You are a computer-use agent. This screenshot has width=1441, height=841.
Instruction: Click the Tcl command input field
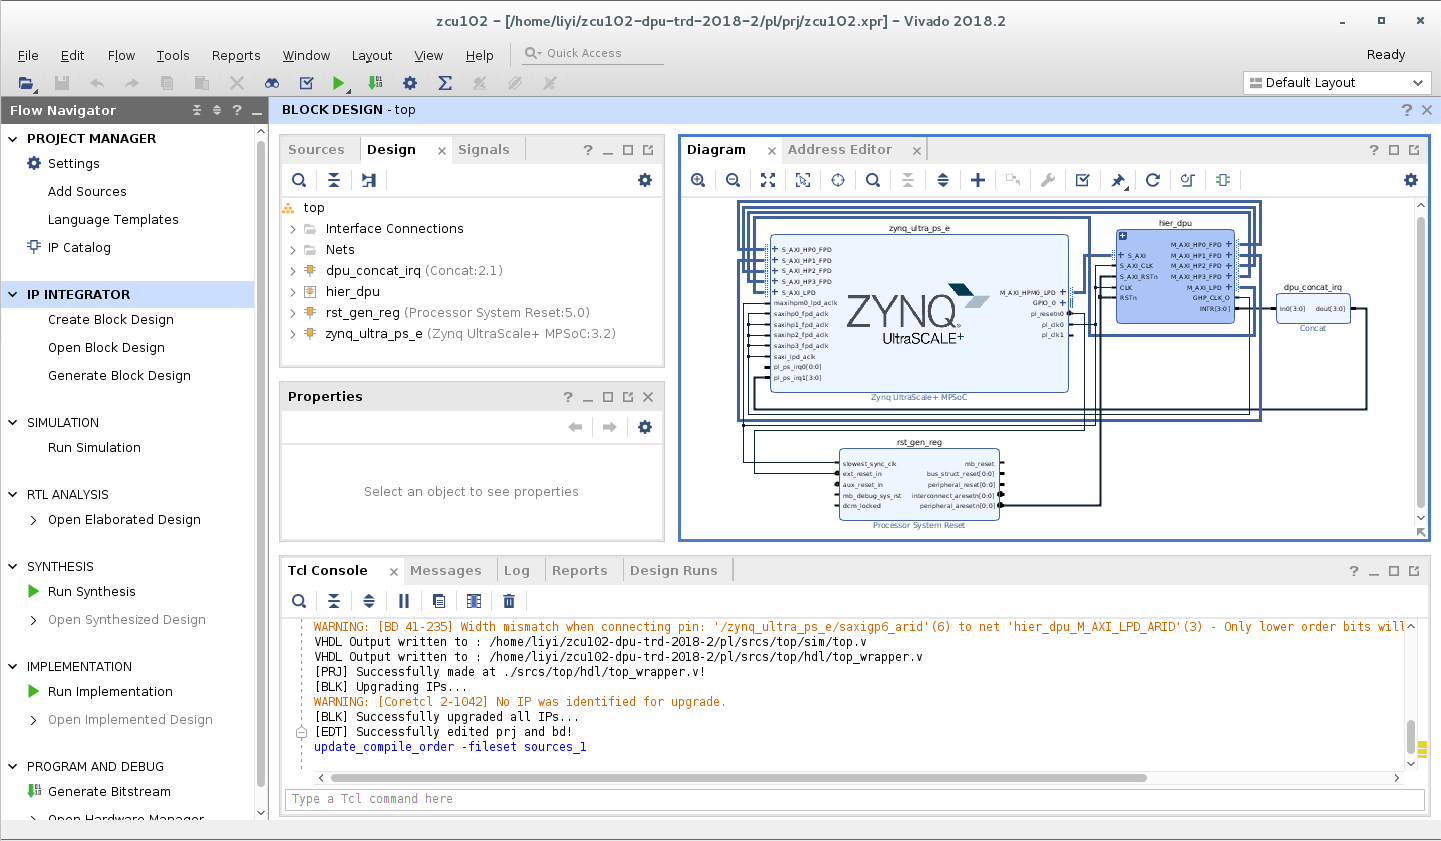coord(854,799)
